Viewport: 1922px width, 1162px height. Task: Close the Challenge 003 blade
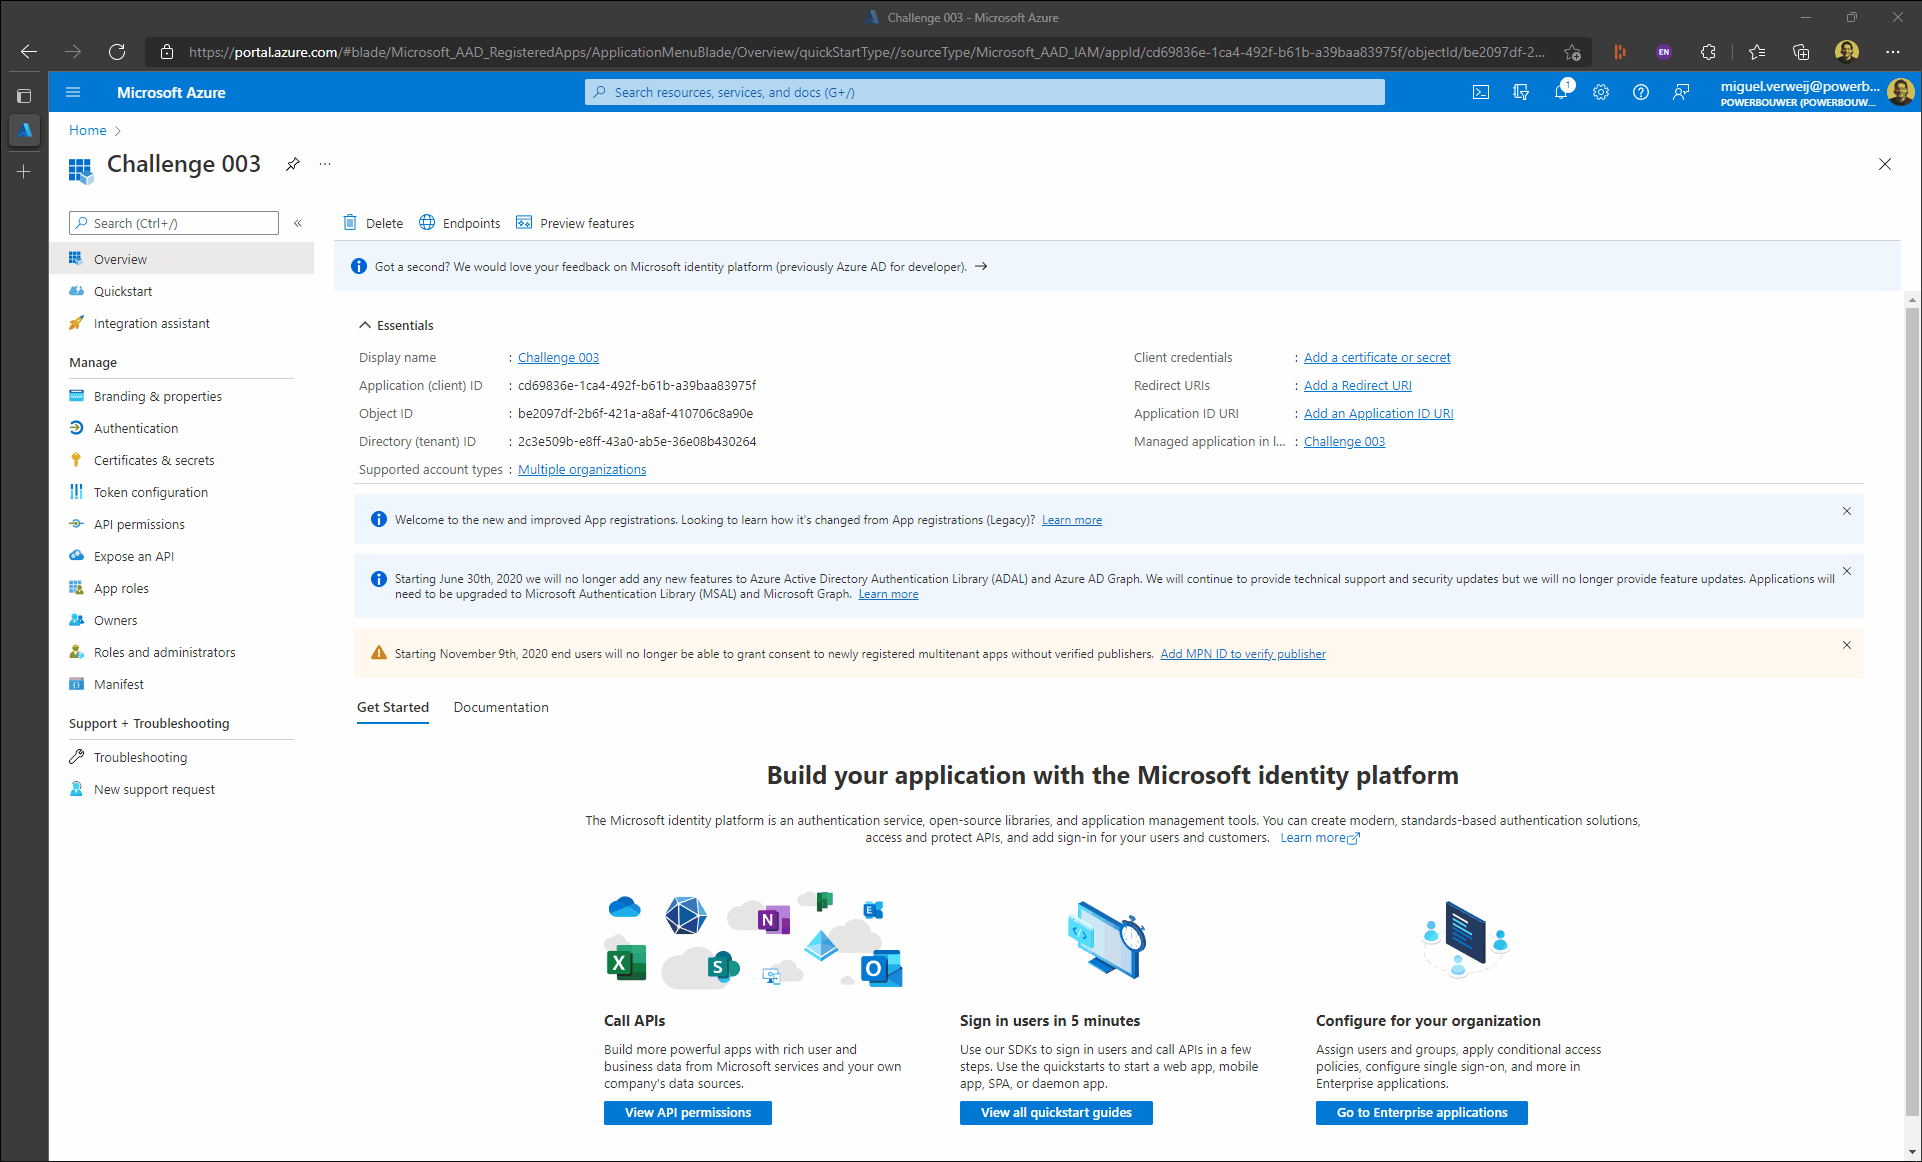(x=1885, y=164)
